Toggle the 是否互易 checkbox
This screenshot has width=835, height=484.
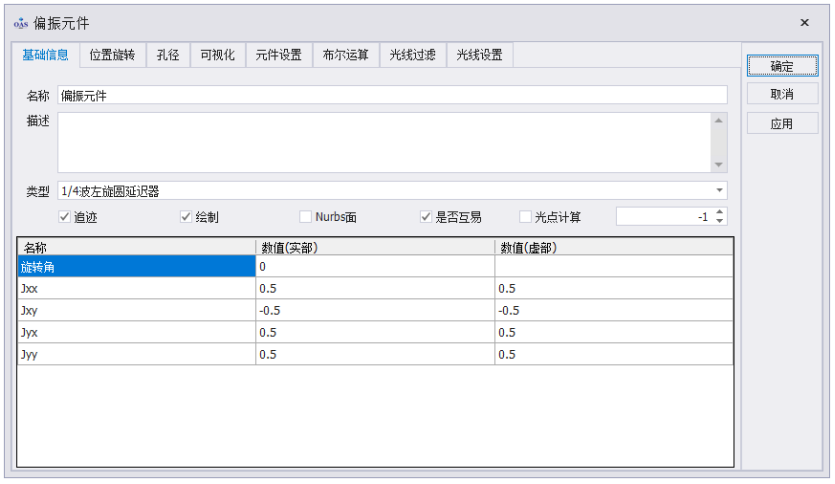(425, 217)
